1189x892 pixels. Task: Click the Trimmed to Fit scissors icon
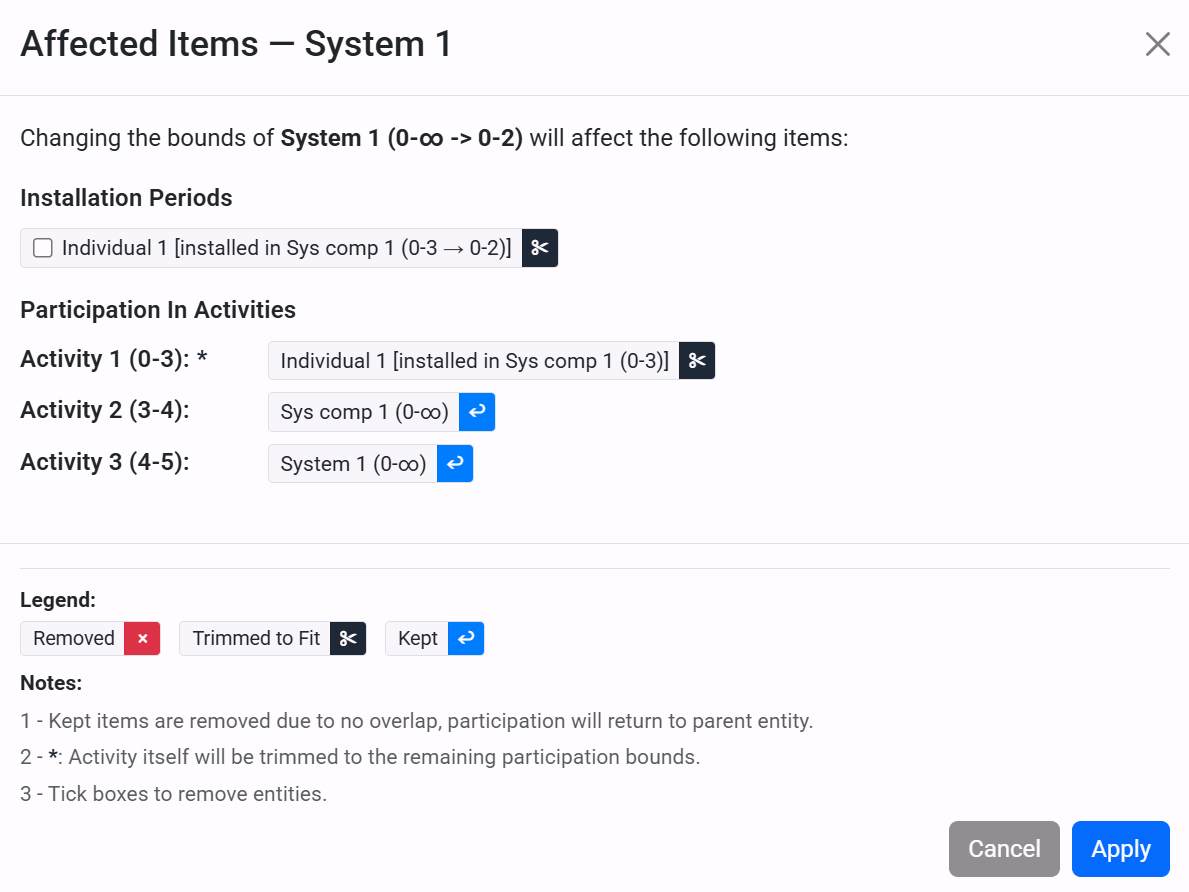click(346, 638)
